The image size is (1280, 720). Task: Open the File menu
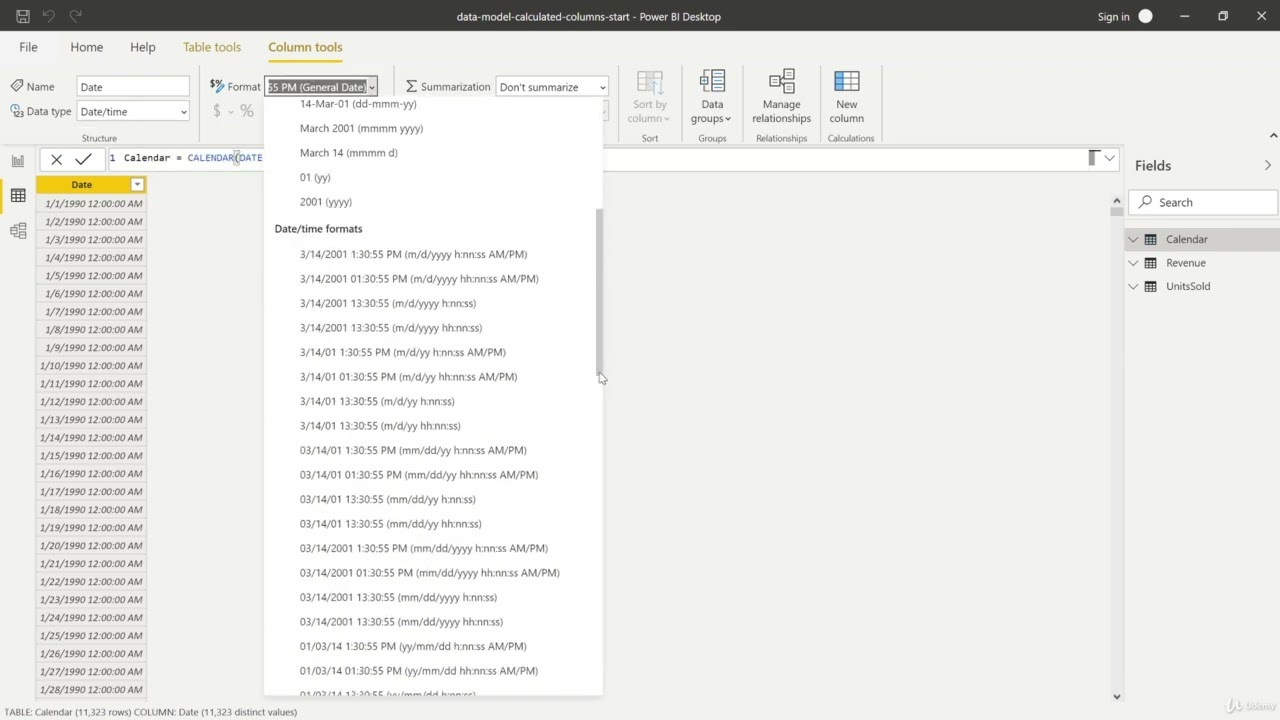click(28, 47)
